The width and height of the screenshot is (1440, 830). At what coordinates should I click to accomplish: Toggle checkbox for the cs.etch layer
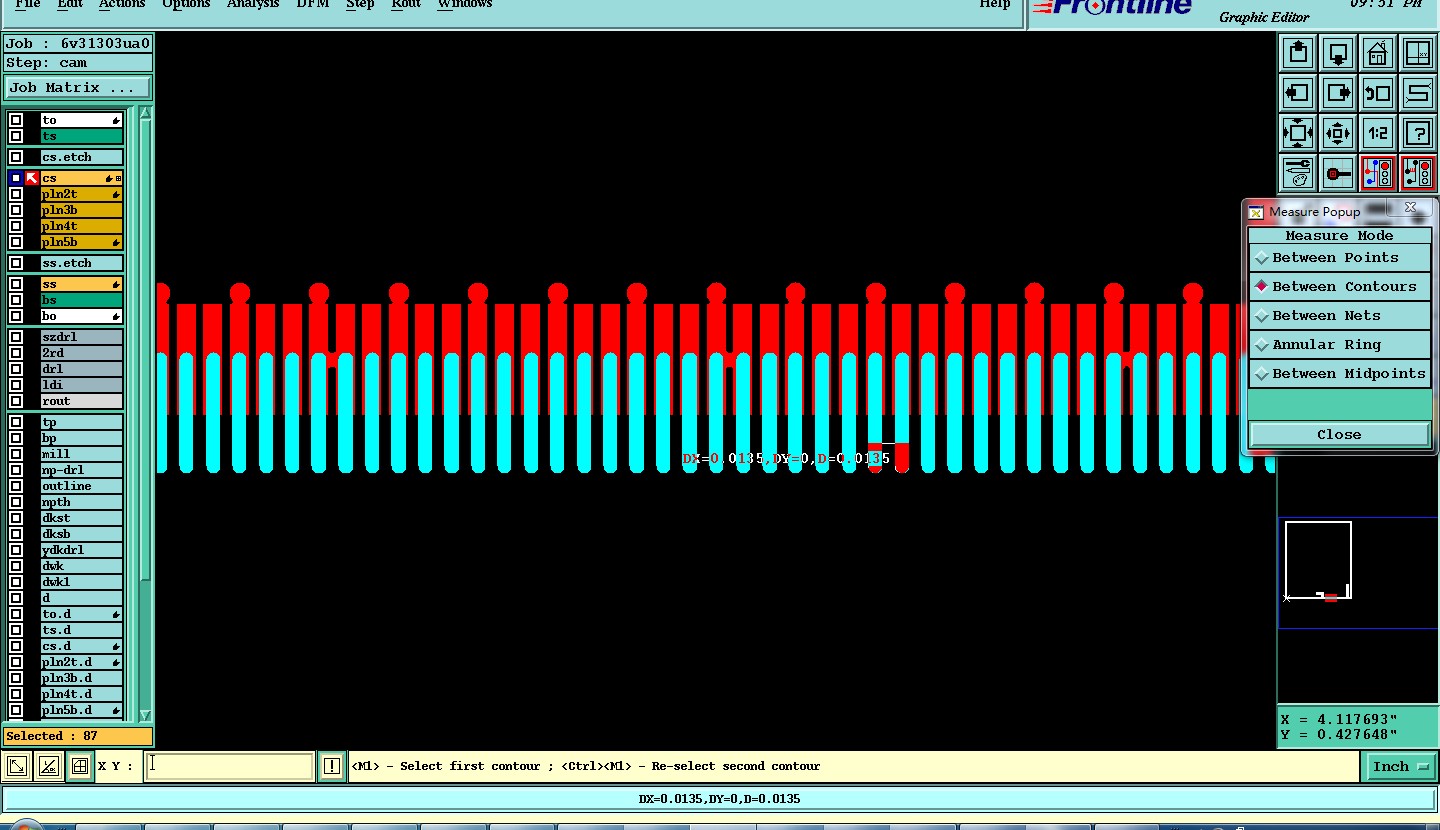pos(16,157)
